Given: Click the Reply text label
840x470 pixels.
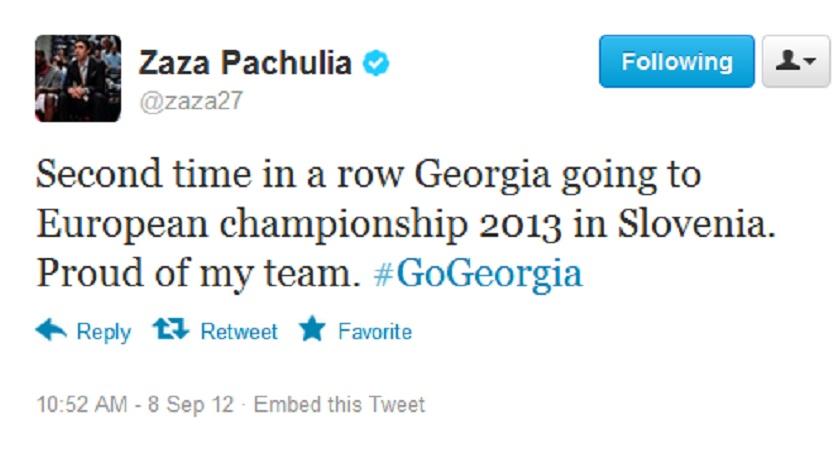Looking at the screenshot, I should coord(104,331).
